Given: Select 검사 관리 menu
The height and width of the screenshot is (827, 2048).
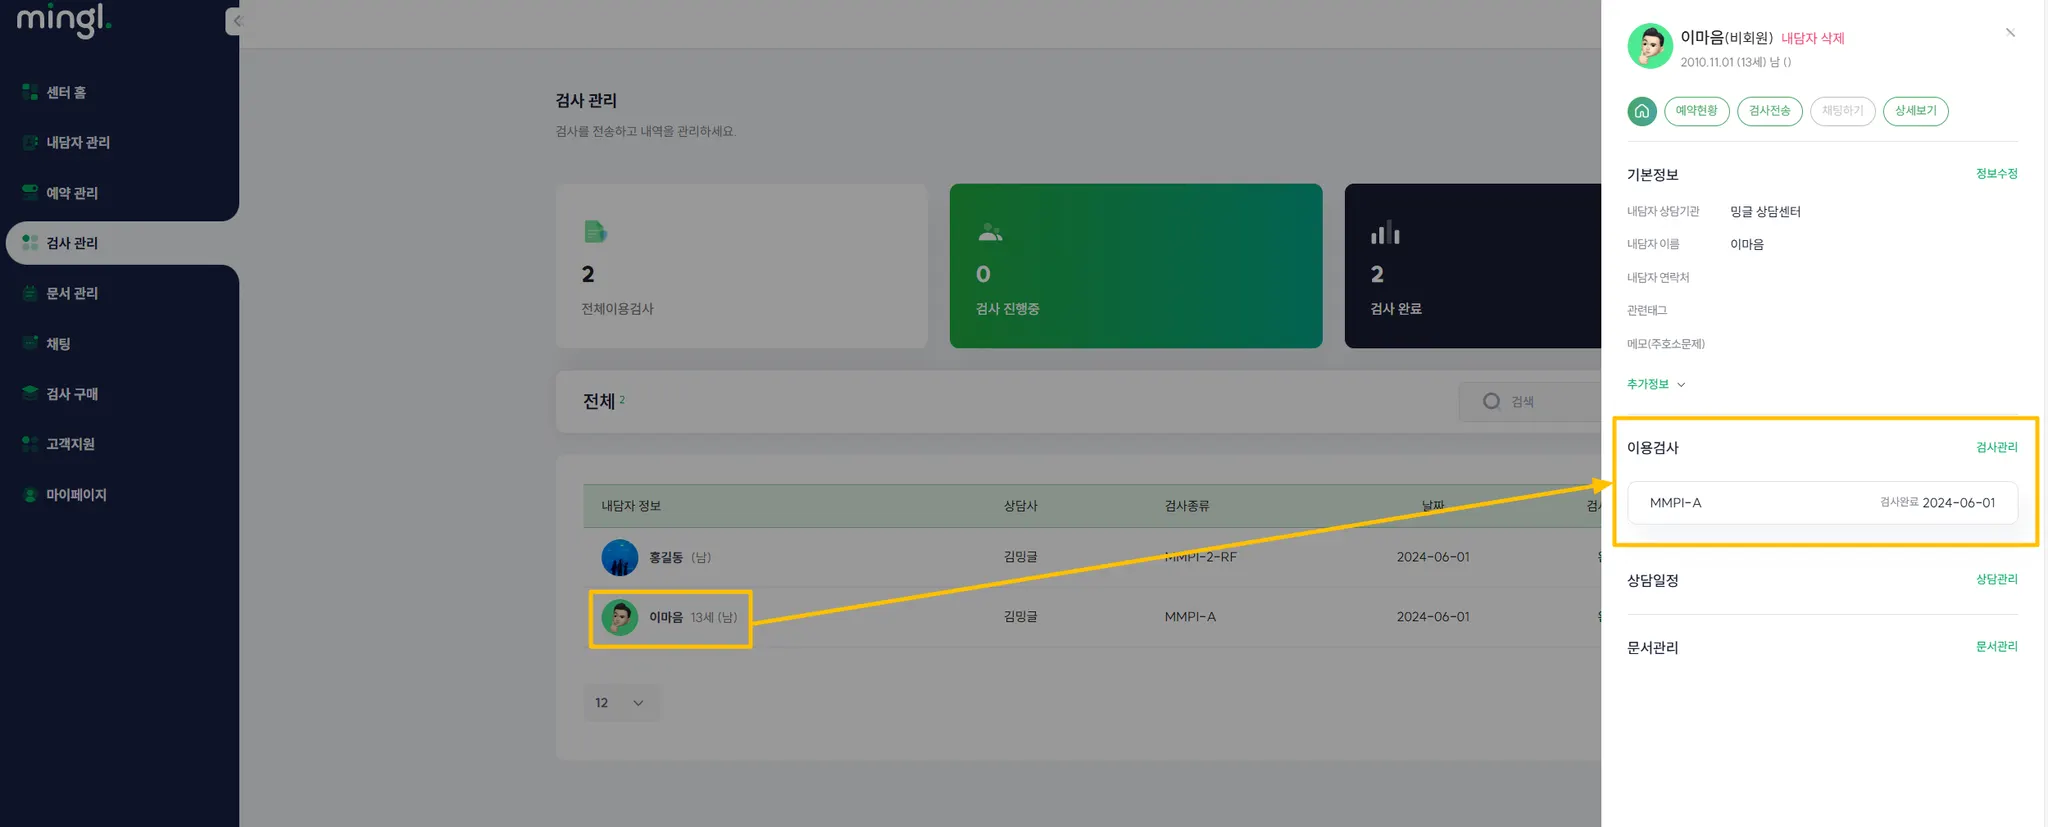Looking at the screenshot, I should tap(72, 243).
